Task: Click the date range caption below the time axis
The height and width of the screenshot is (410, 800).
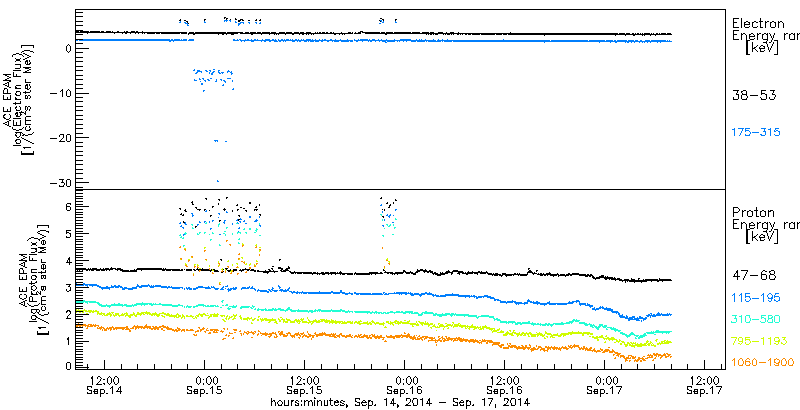Action: click(401, 403)
